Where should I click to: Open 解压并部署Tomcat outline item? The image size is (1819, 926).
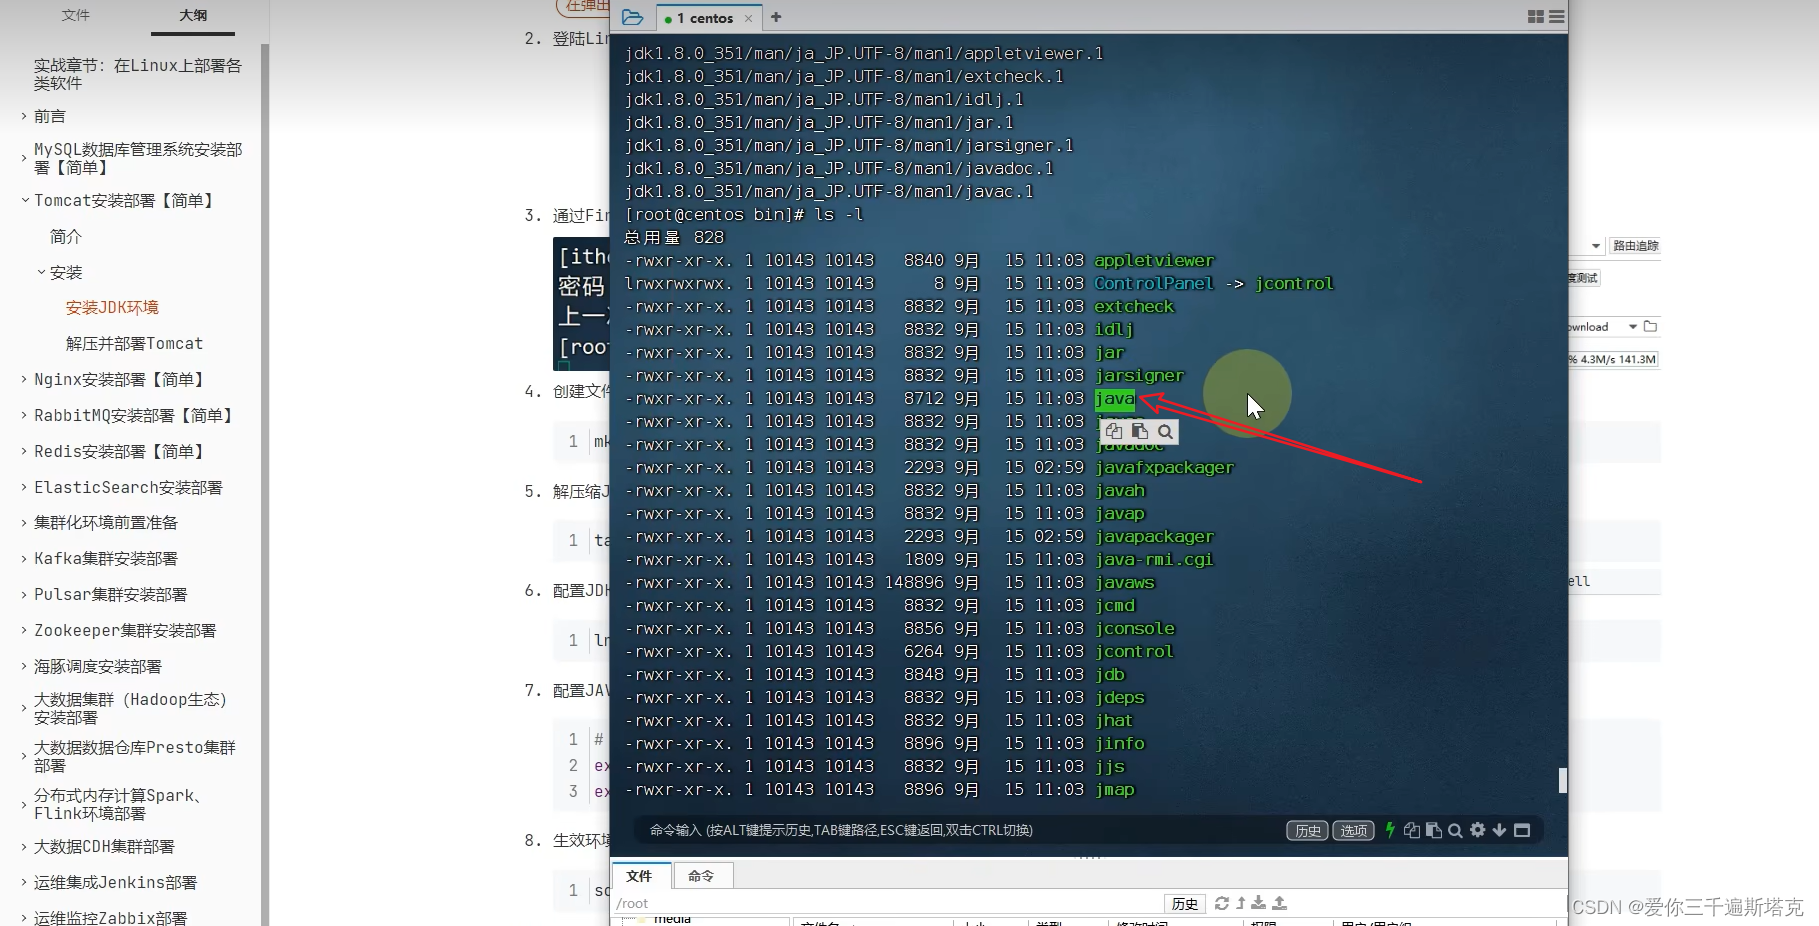(x=134, y=343)
